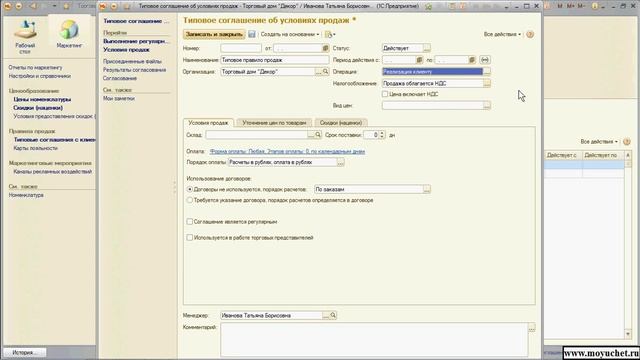
Task: Switch to 'Уточнение цен по товарам' tab
Action: 274,122
